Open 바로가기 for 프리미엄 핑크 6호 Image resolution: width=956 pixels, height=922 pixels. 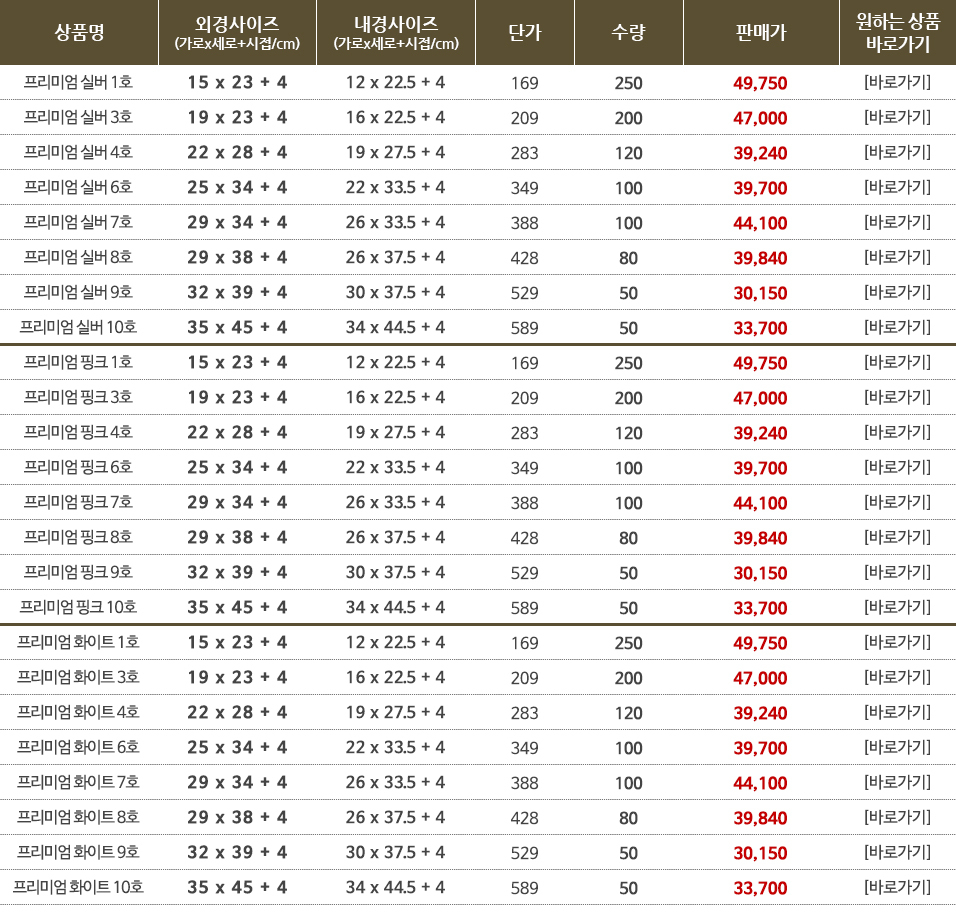click(897, 467)
